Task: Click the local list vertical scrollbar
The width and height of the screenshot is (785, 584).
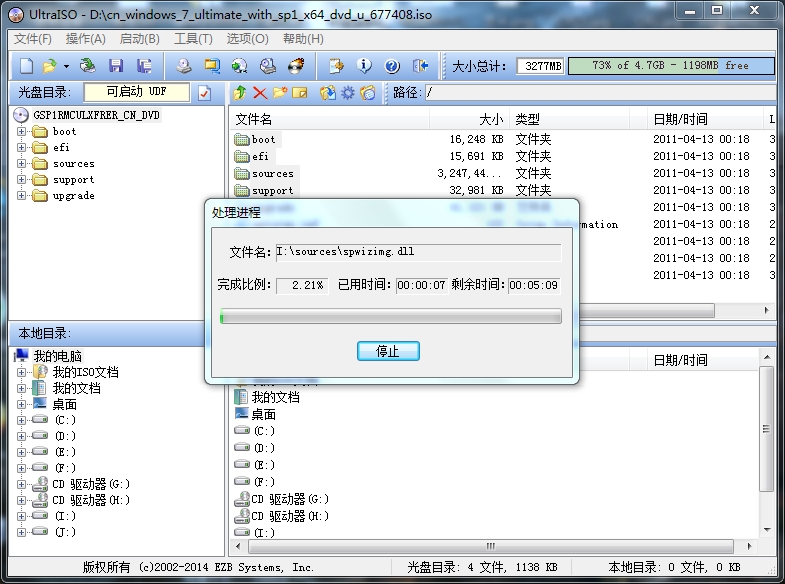Action: tap(766, 429)
